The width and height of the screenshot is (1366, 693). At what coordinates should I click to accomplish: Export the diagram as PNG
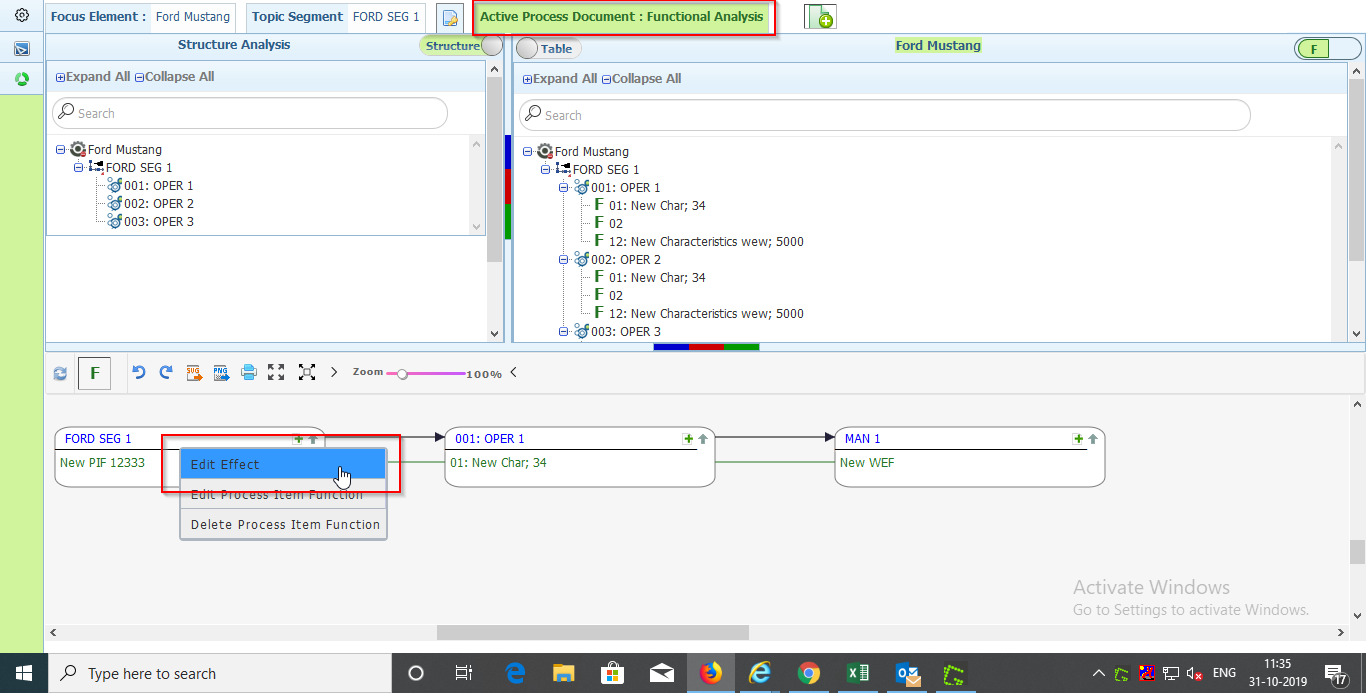[x=221, y=372]
